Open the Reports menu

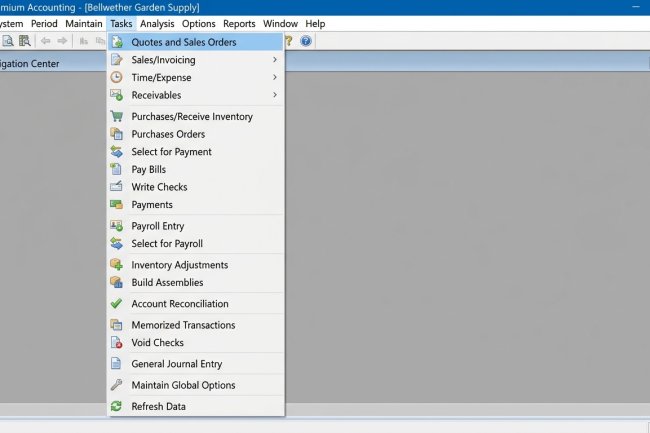tap(239, 24)
